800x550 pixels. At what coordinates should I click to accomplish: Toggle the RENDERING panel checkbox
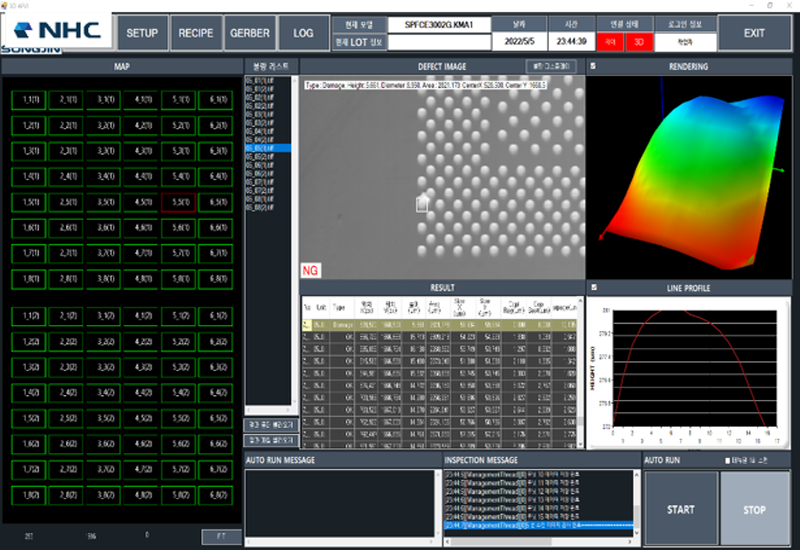point(593,67)
